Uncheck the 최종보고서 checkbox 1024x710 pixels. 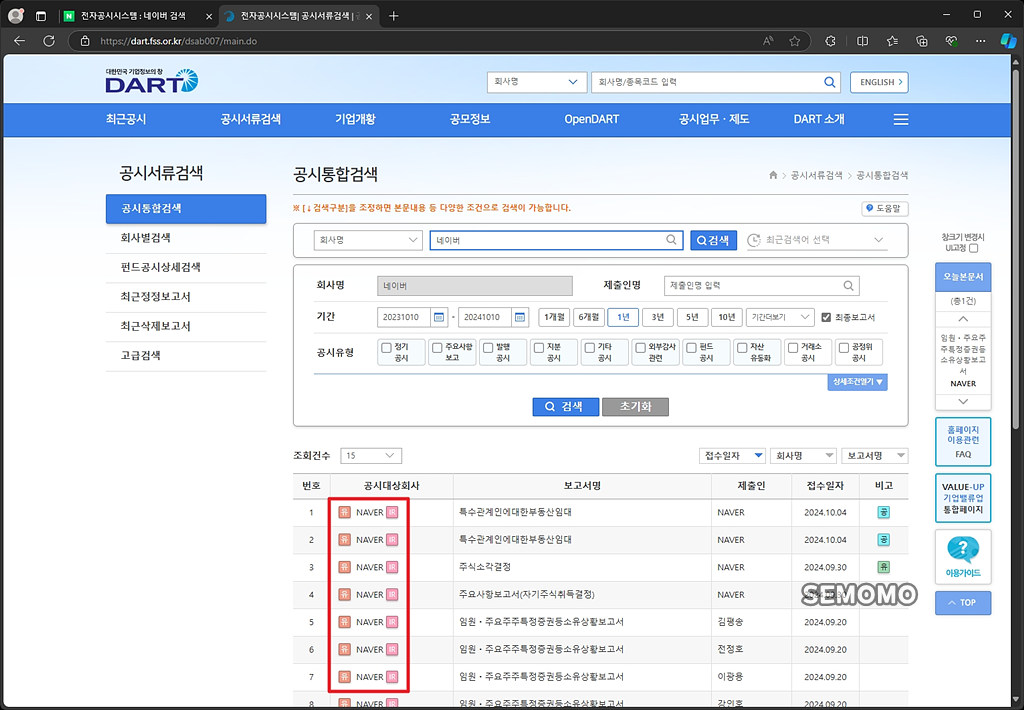pyautogui.click(x=826, y=317)
